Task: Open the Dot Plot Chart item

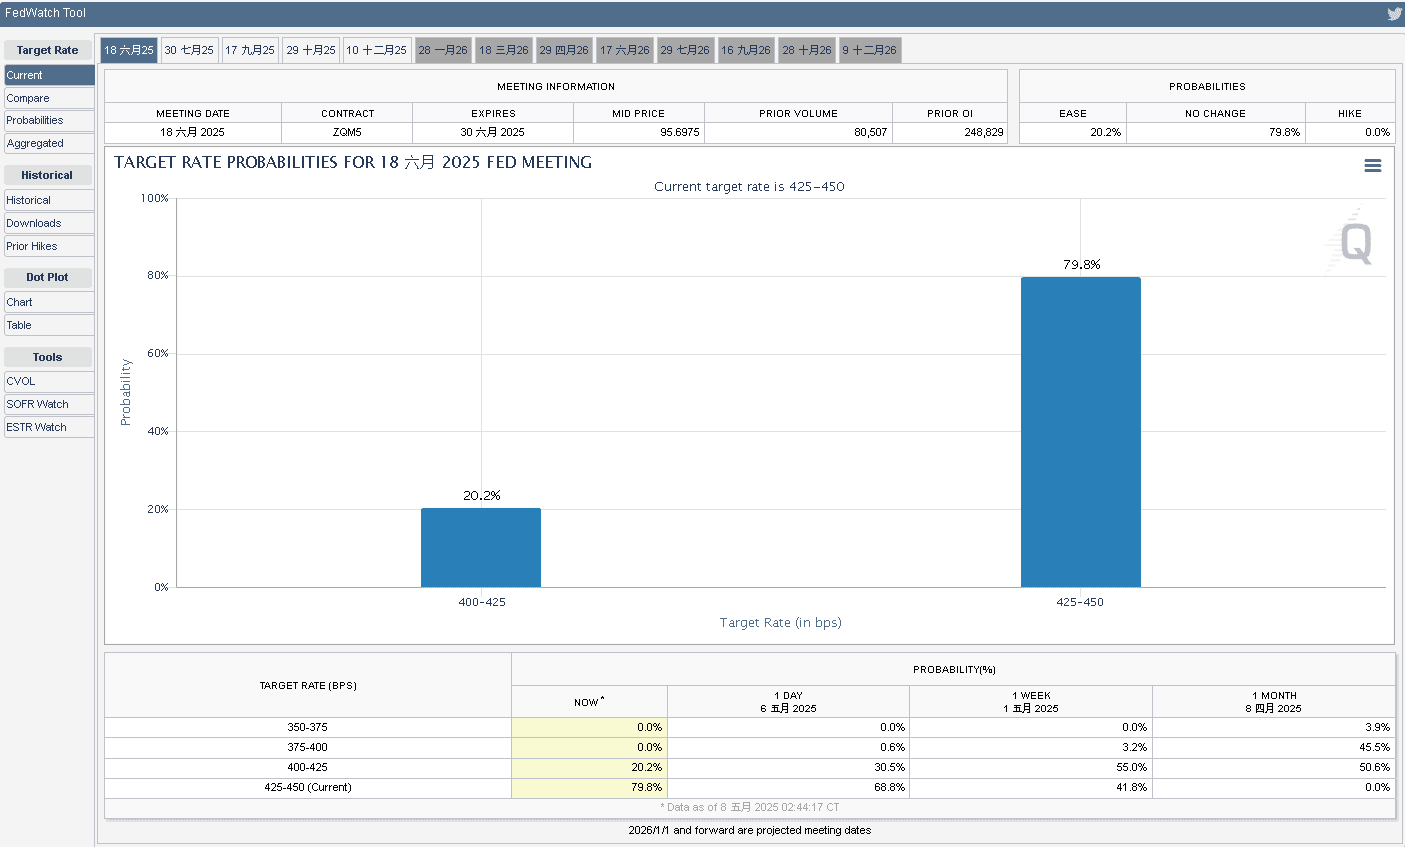Action: [49, 302]
